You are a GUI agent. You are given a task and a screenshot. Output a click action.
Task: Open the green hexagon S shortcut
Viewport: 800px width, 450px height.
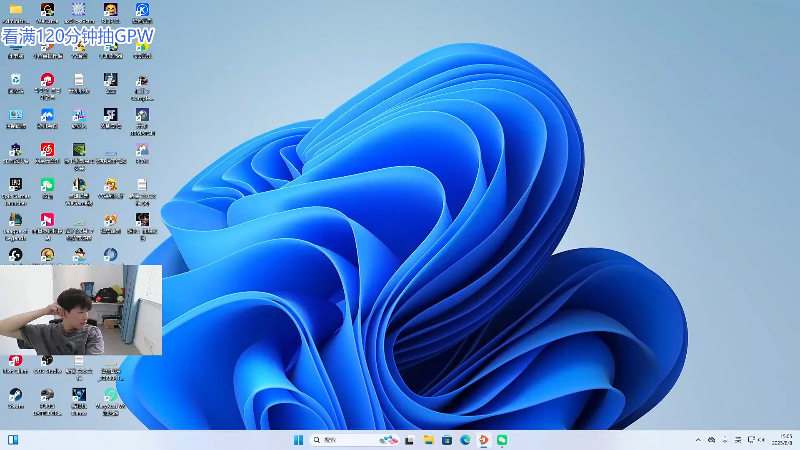point(110,395)
